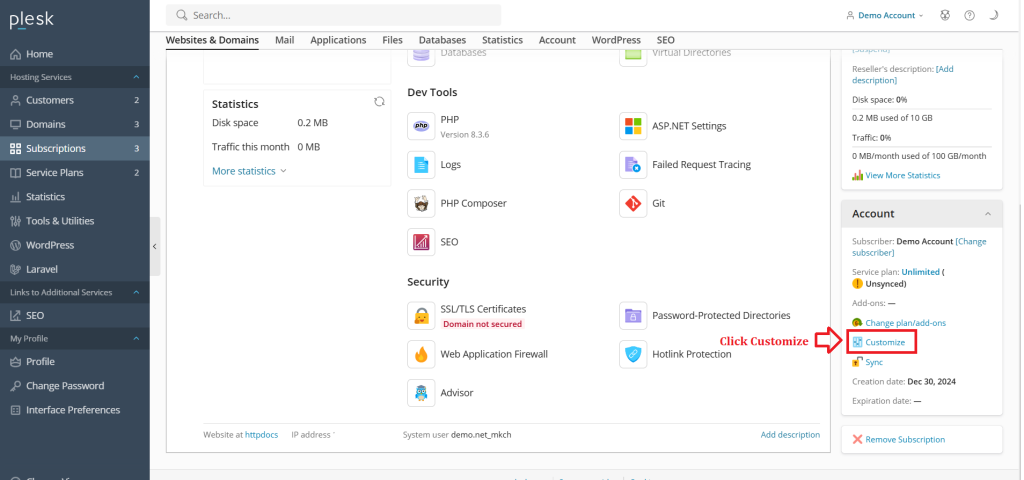The height and width of the screenshot is (480, 1024).
Task: Switch to the Statistics tab
Action: (x=503, y=40)
